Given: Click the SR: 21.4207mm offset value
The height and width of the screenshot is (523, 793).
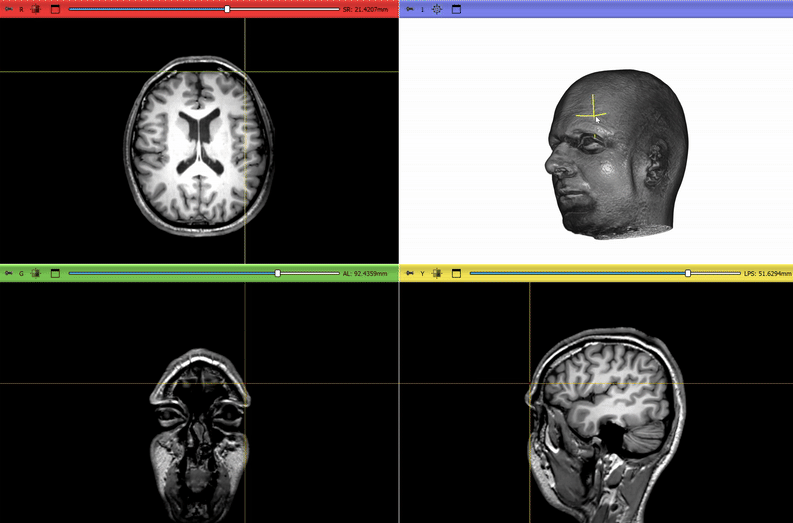Looking at the screenshot, I should (365, 9).
